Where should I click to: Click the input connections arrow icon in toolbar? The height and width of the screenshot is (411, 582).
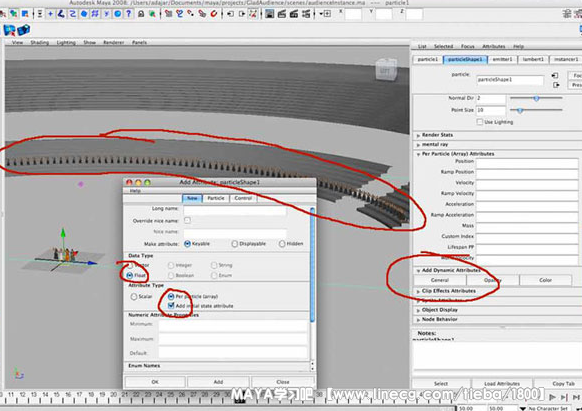(x=230, y=14)
